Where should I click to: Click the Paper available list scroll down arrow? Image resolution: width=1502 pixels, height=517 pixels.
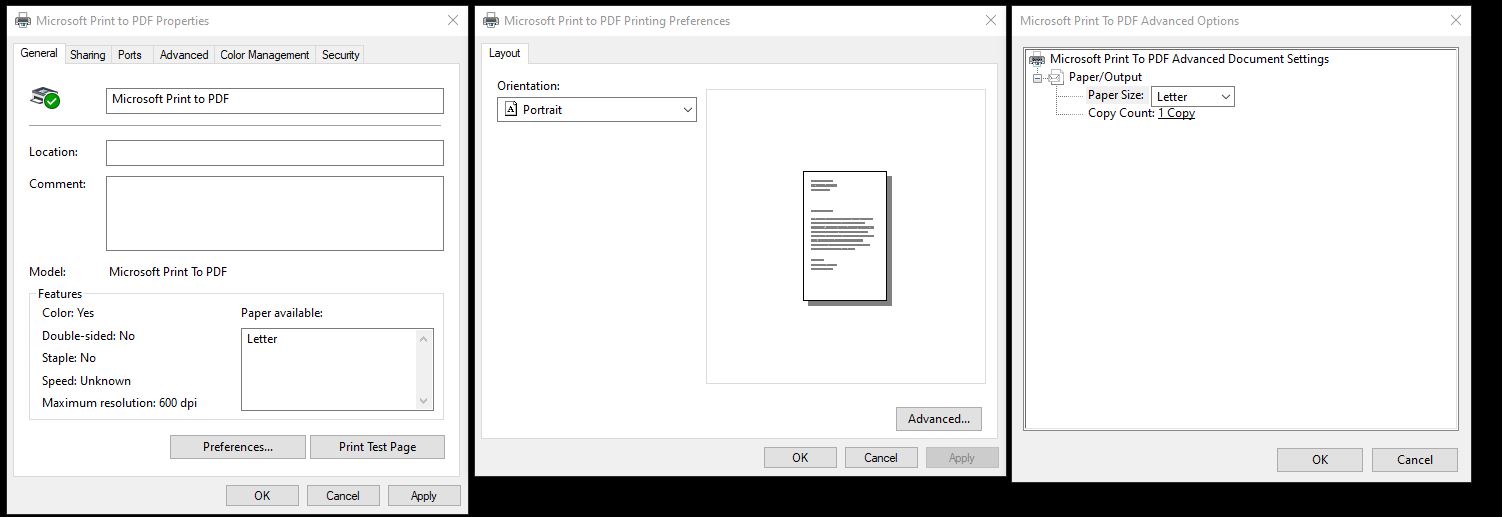point(424,401)
